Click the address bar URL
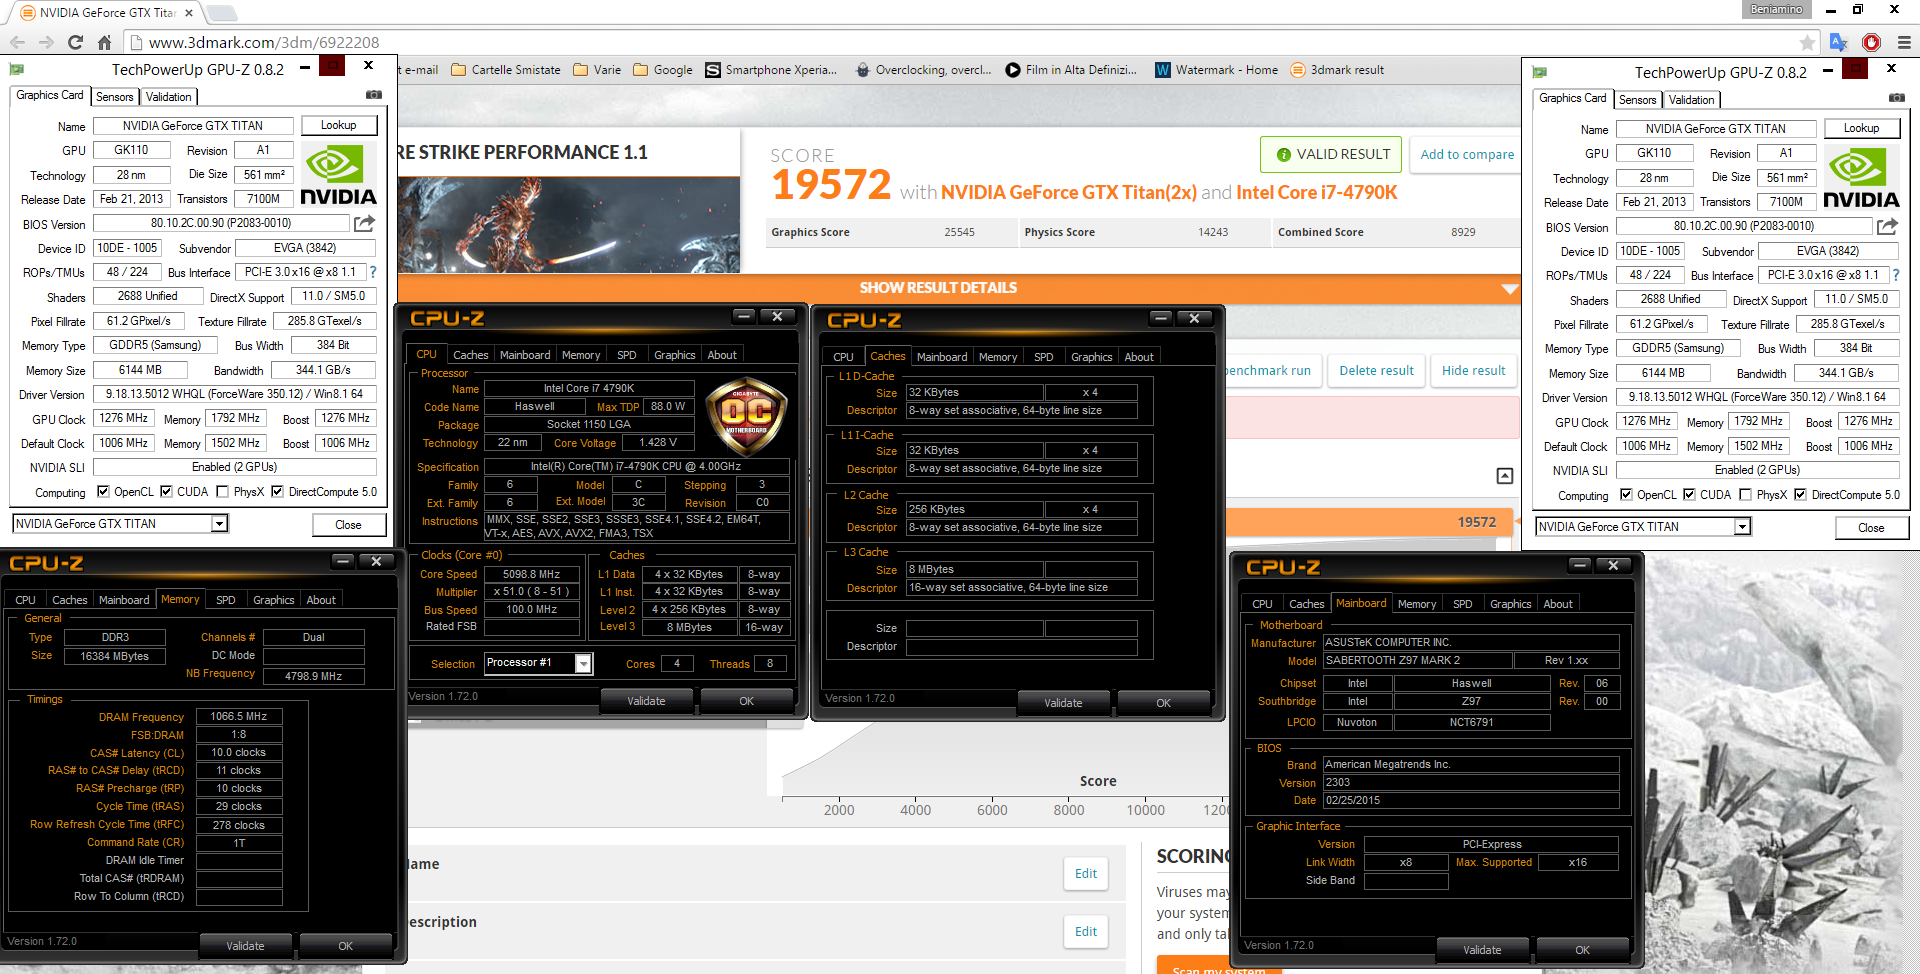 click(x=264, y=42)
